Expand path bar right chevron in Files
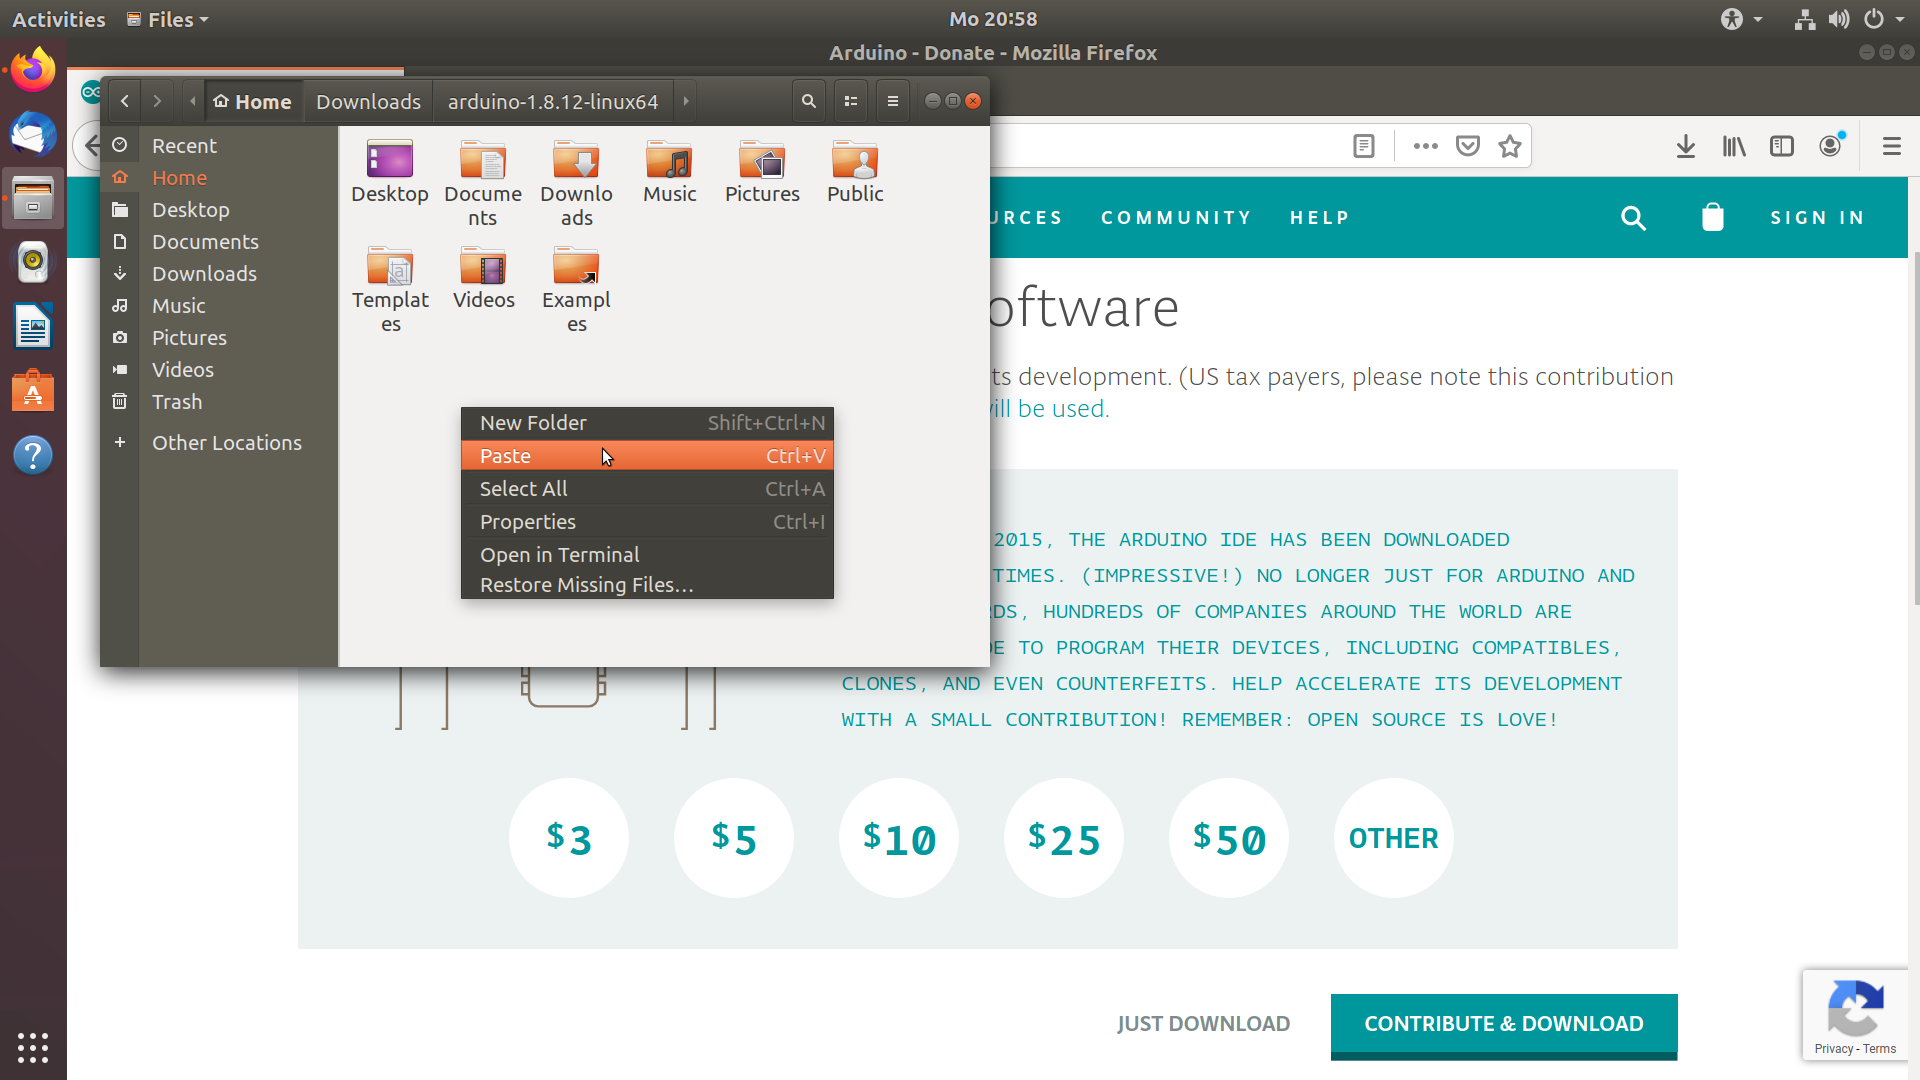The image size is (1920, 1080). [686, 101]
